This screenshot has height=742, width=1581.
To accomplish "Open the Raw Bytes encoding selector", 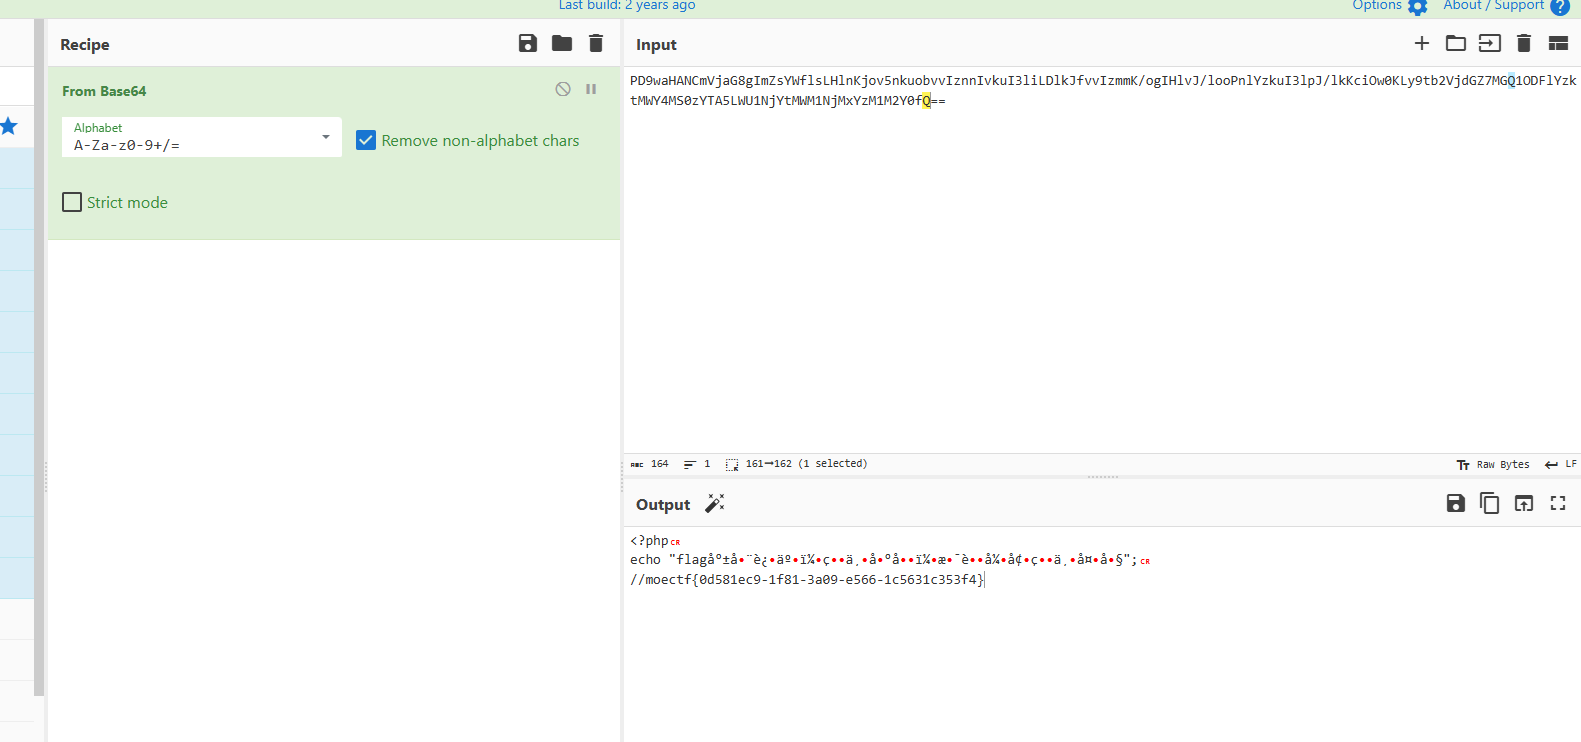I will pyautogui.click(x=1493, y=464).
